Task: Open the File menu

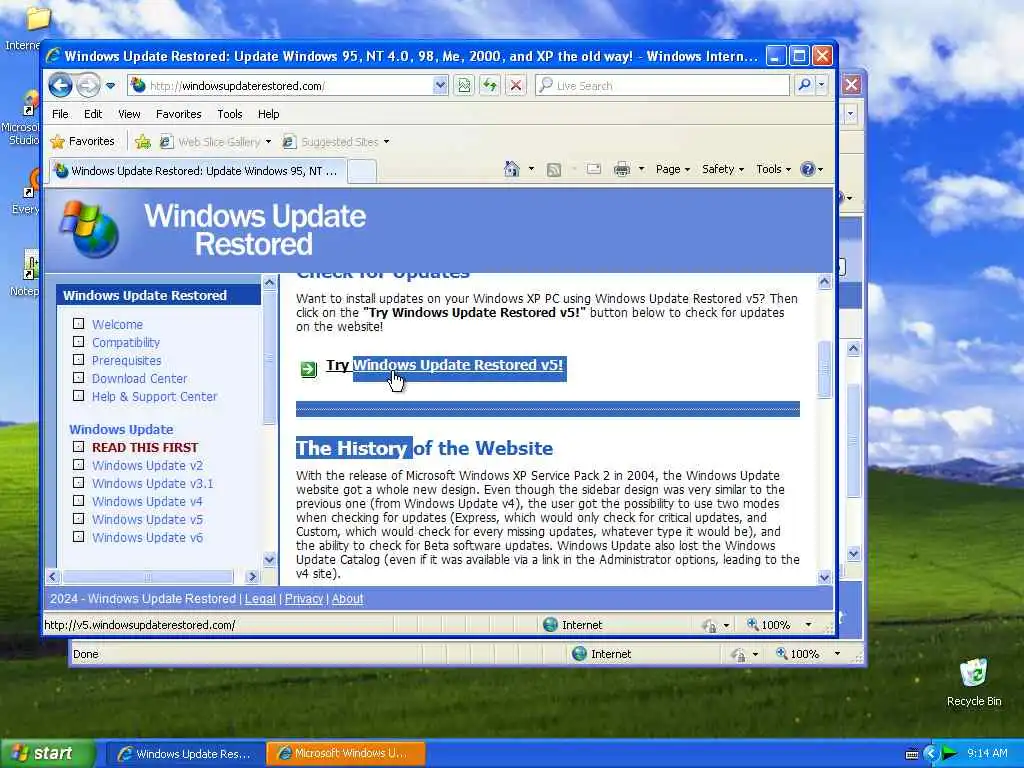Action: click(60, 114)
